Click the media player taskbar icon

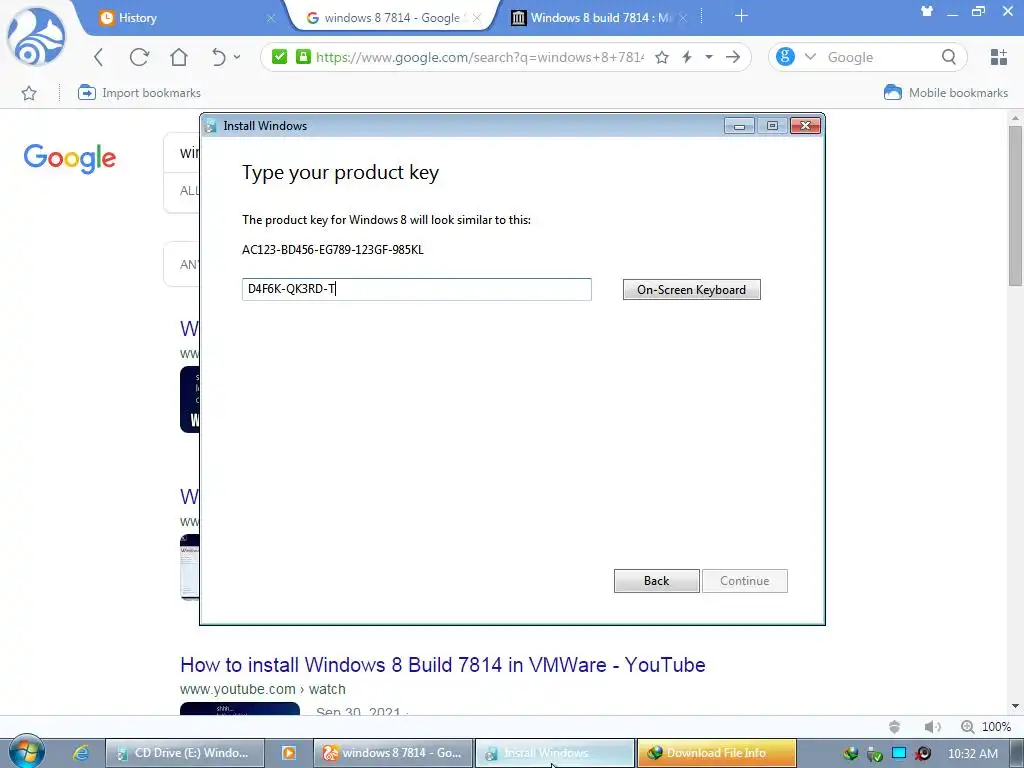[289, 753]
